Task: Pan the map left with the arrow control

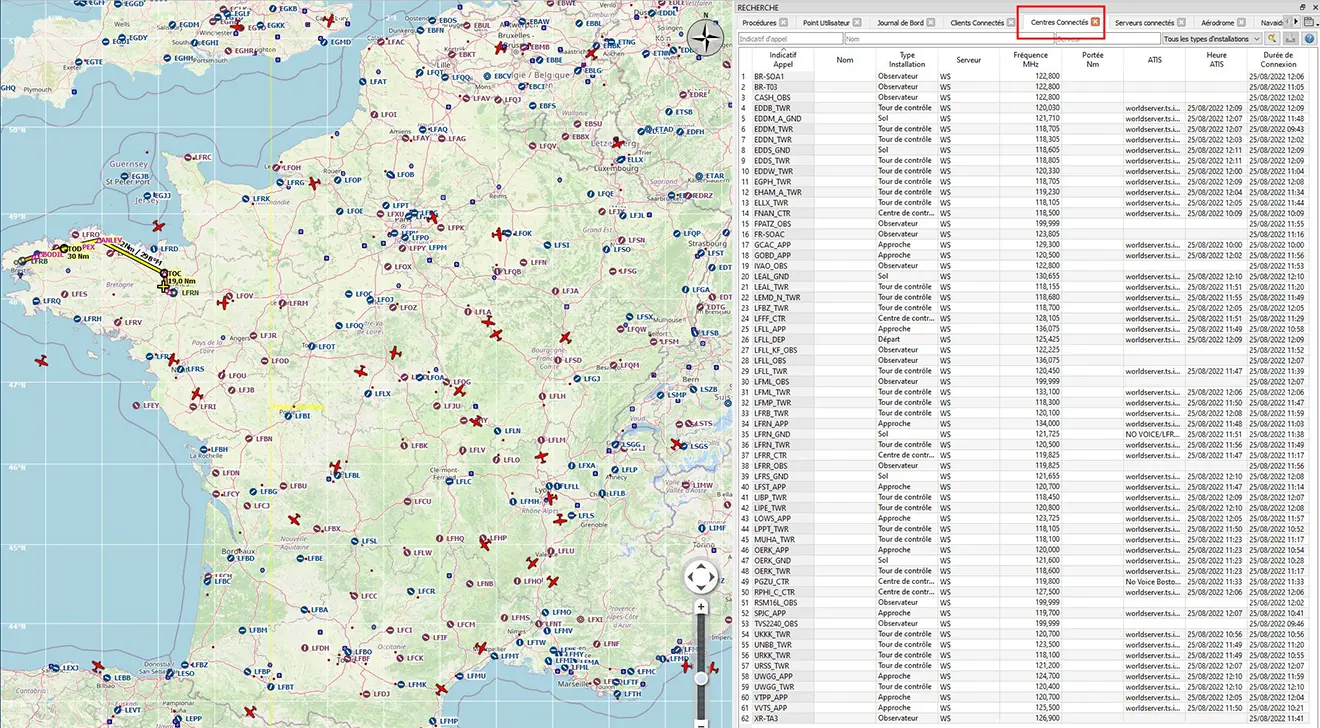Action: coord(690,578)
